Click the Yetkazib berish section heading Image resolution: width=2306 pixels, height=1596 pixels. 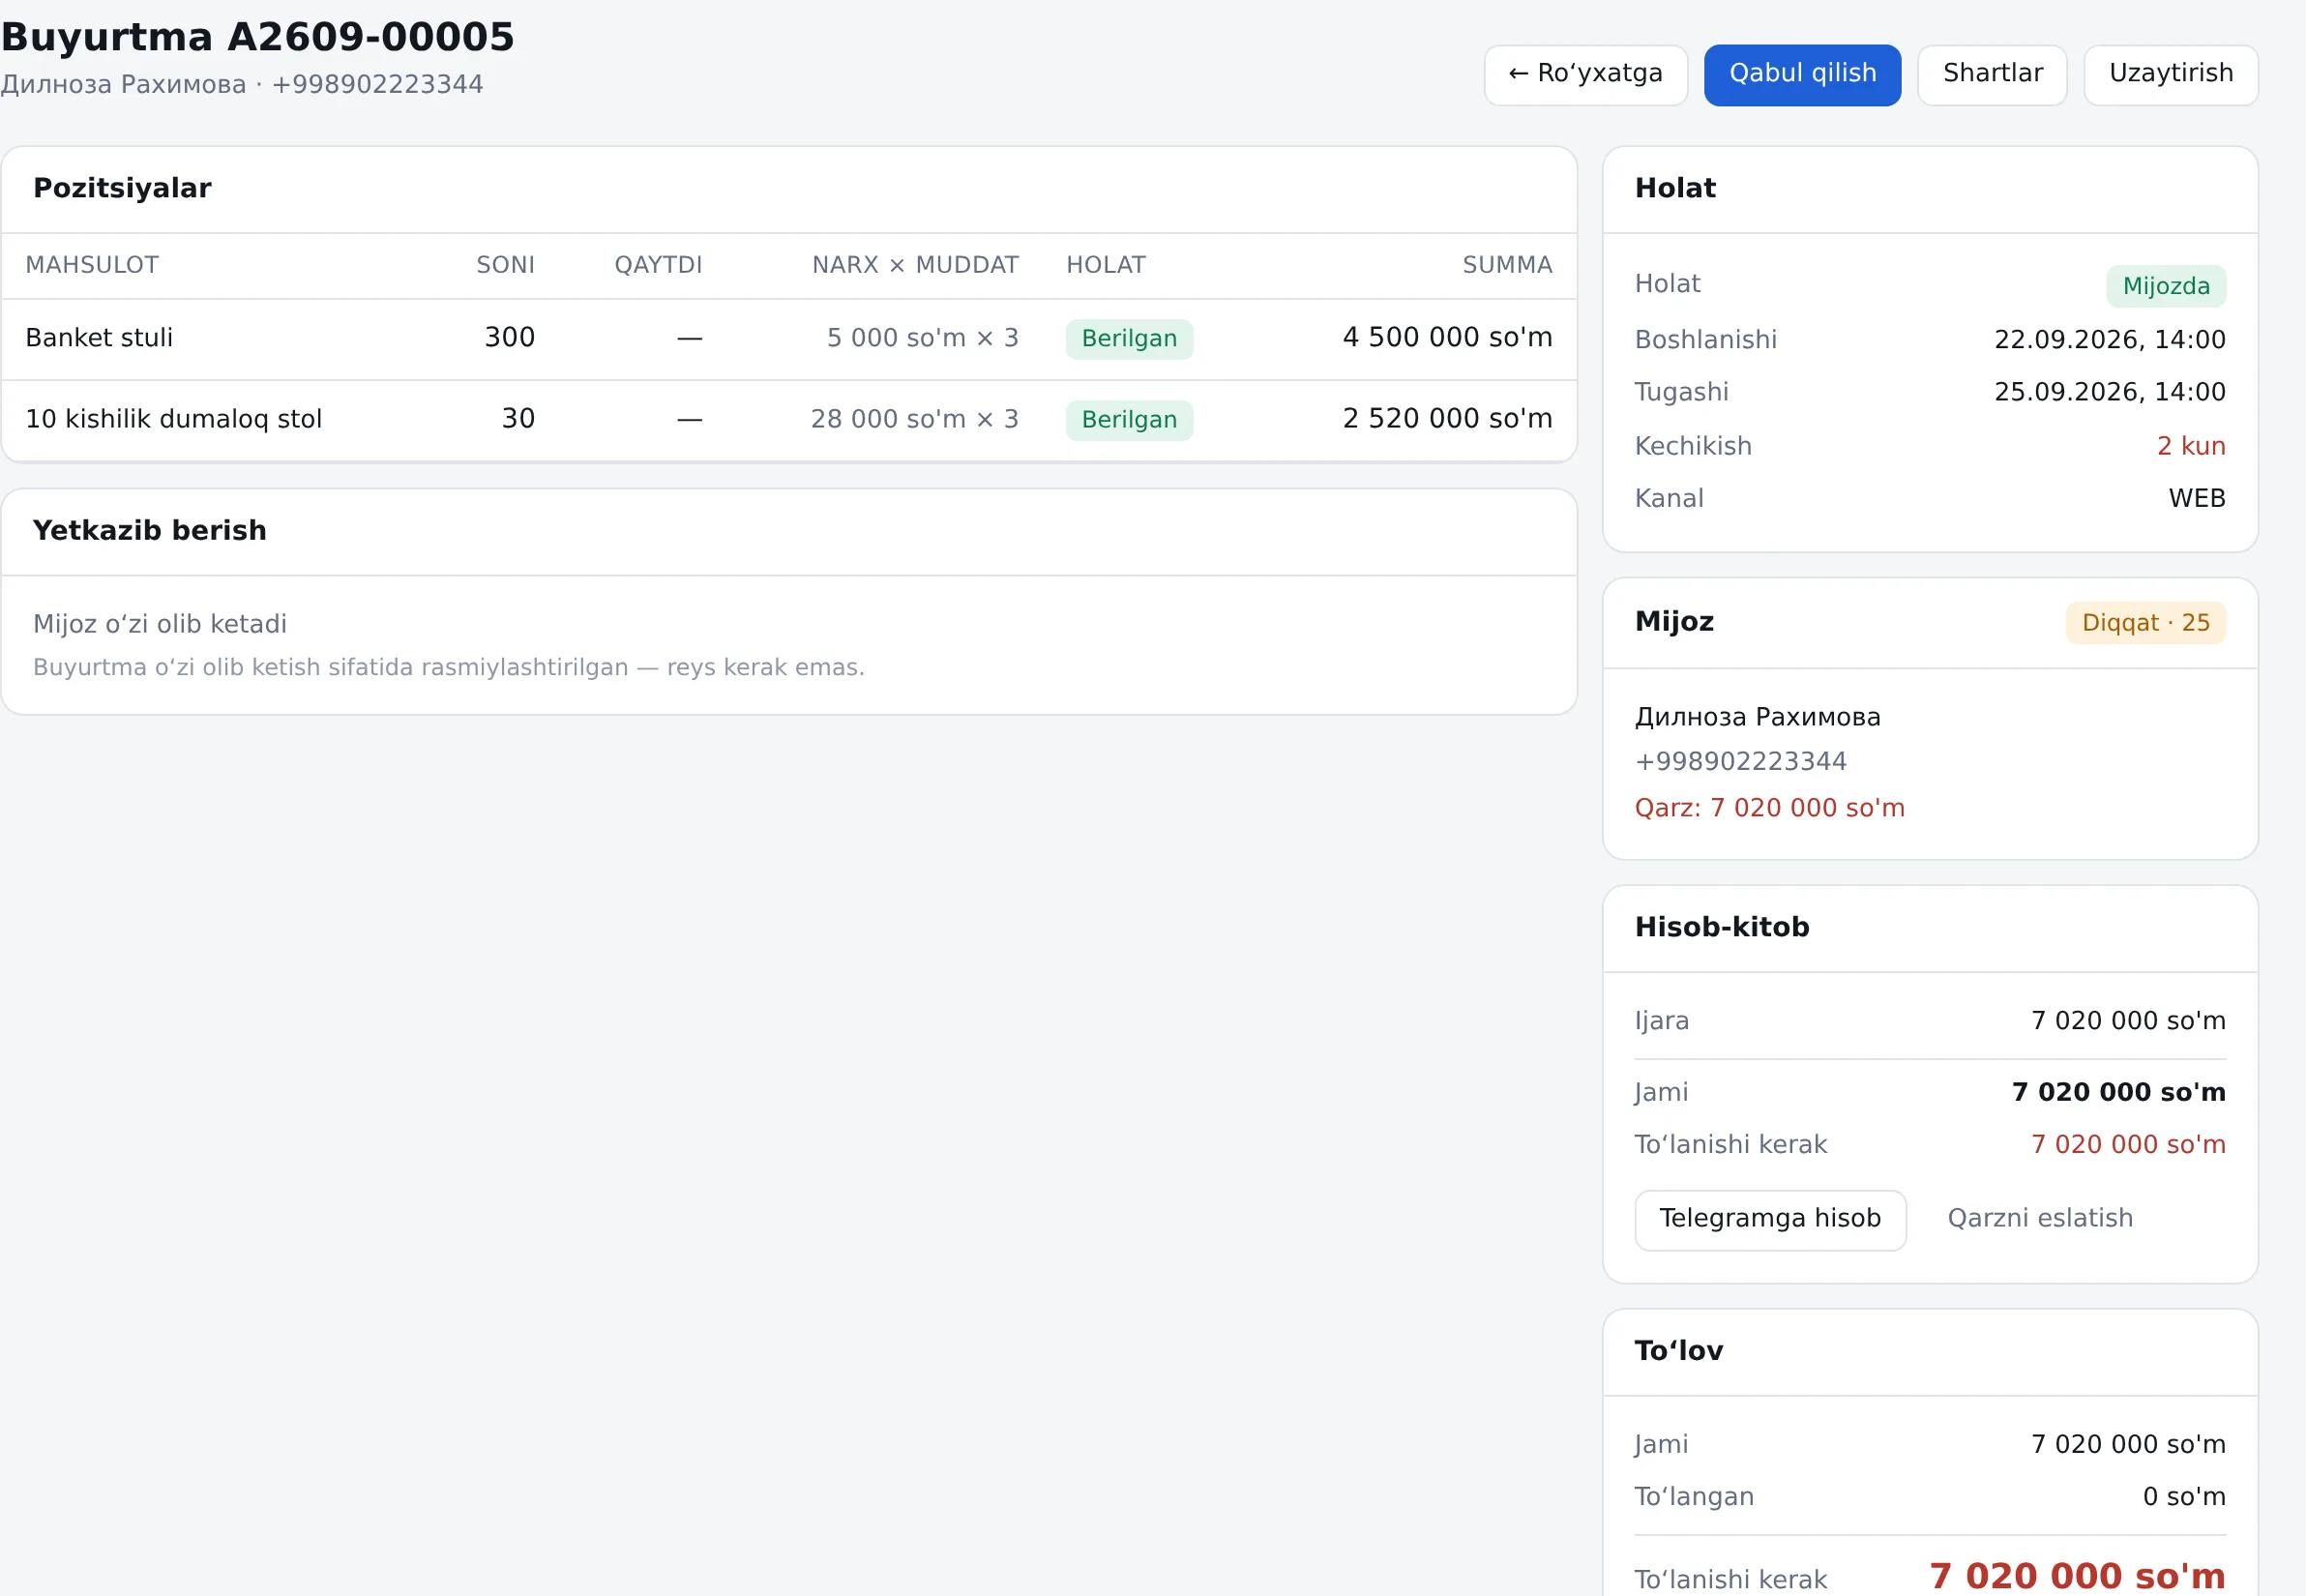point(150,531)
